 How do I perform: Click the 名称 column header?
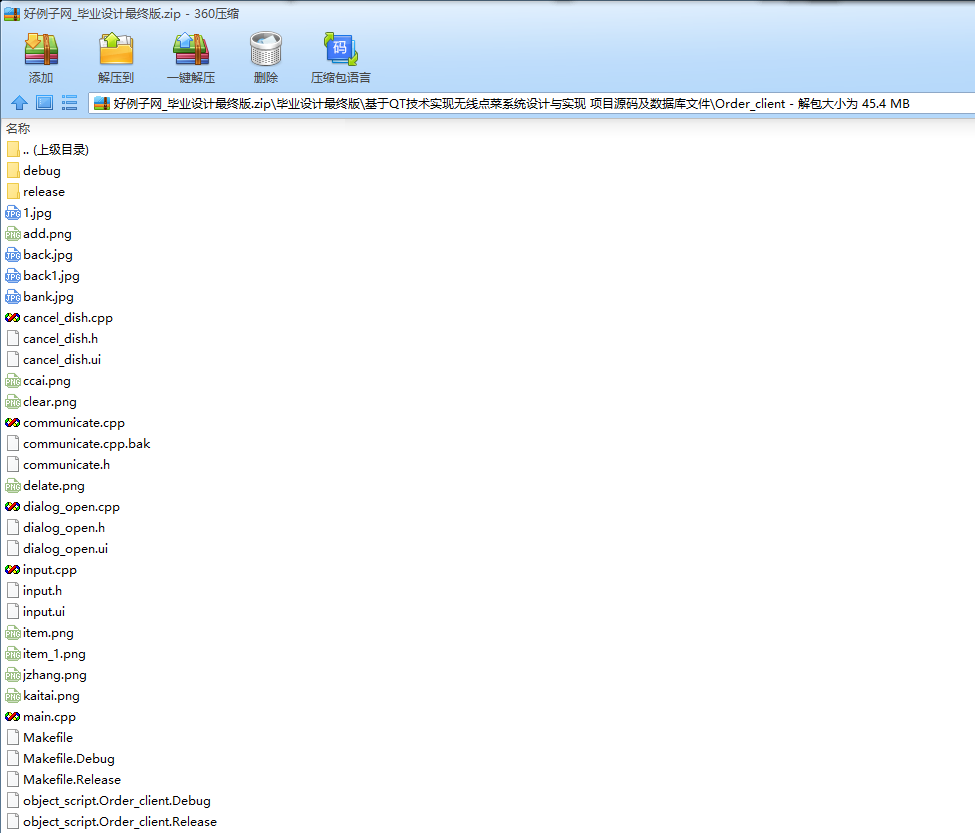18,129
